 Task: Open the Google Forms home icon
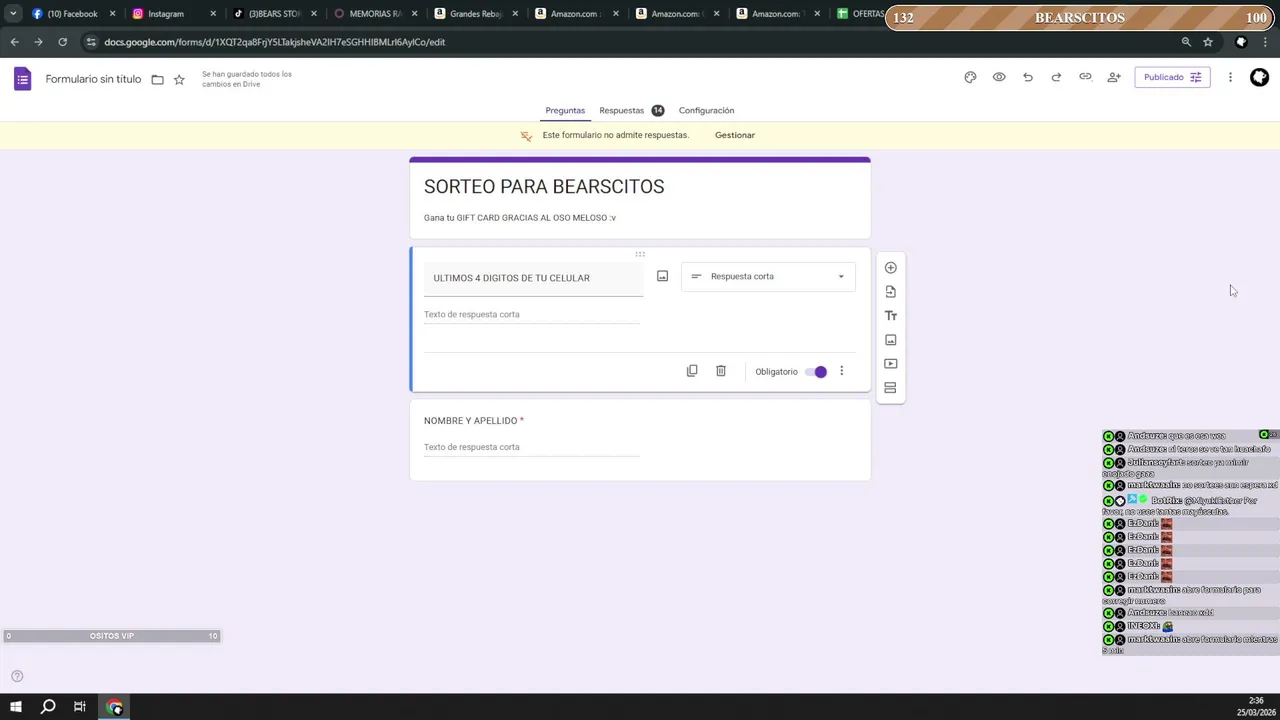coord(22,79)
